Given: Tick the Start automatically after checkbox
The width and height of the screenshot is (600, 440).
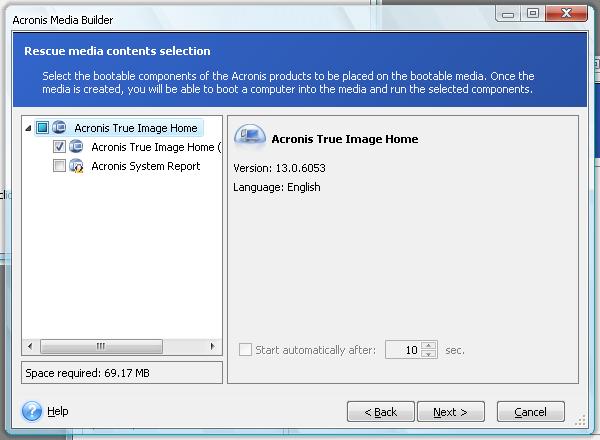Looking at the screenshot, I should coord(245,350).
